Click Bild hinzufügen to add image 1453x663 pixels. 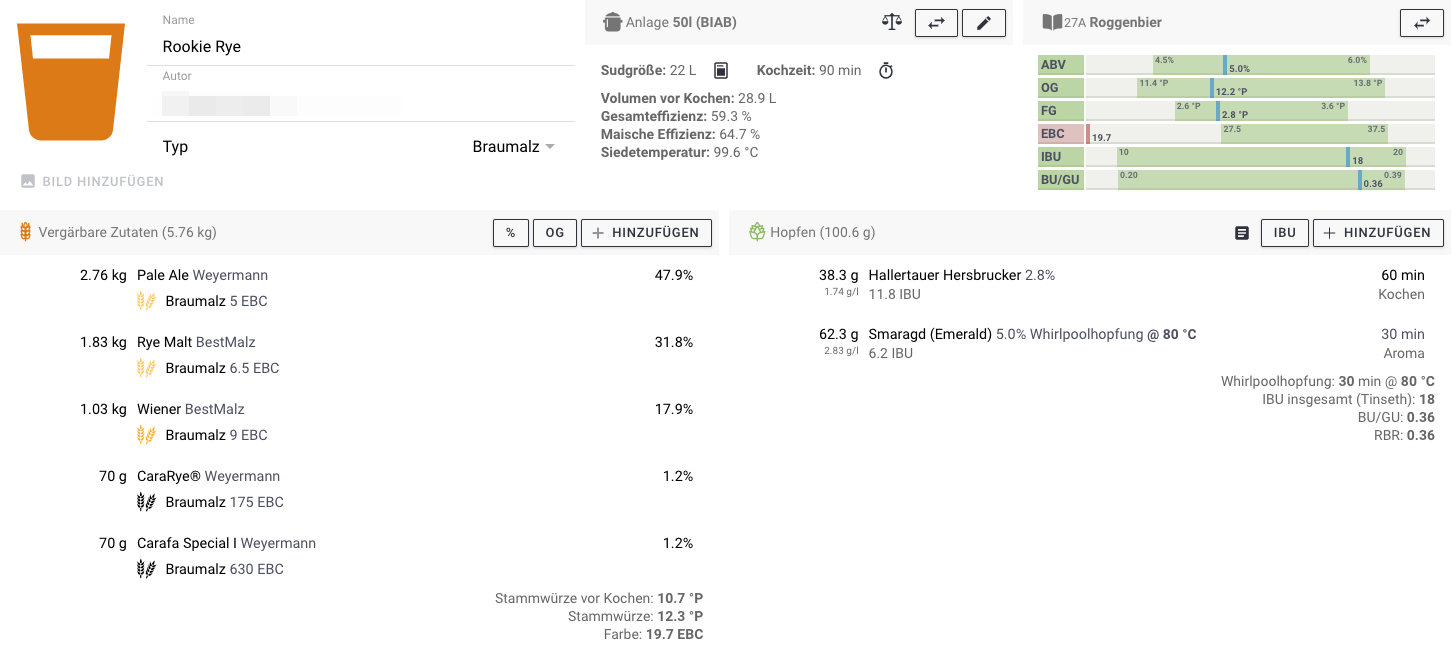(92, 182)
